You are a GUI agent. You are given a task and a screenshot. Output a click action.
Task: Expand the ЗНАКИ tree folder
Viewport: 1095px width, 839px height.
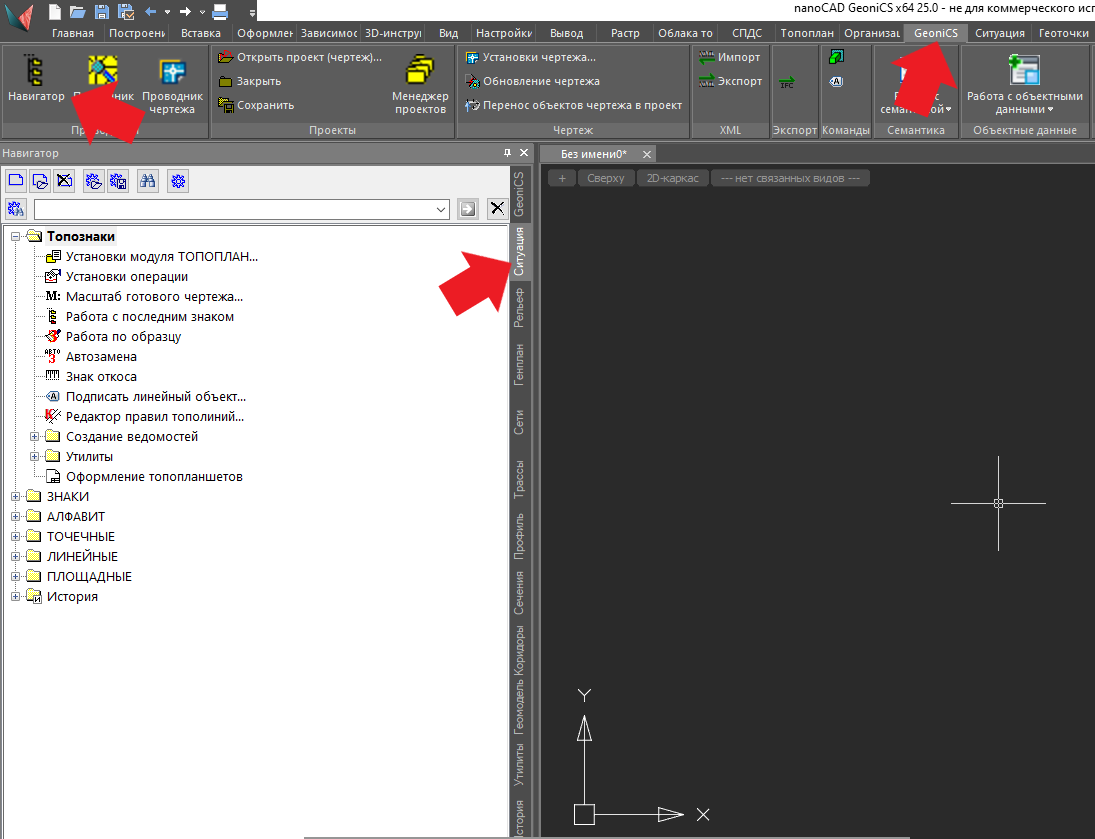16,497
